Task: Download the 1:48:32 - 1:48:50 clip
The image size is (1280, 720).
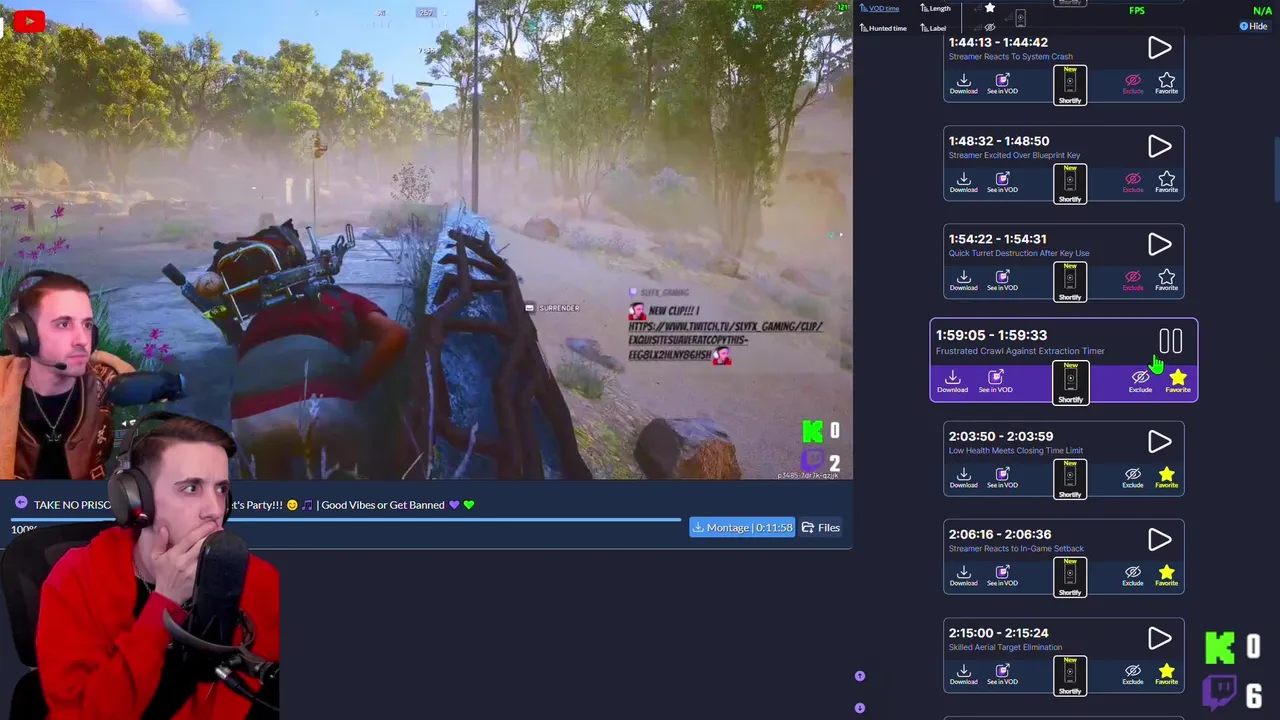Action: (963, 183)
